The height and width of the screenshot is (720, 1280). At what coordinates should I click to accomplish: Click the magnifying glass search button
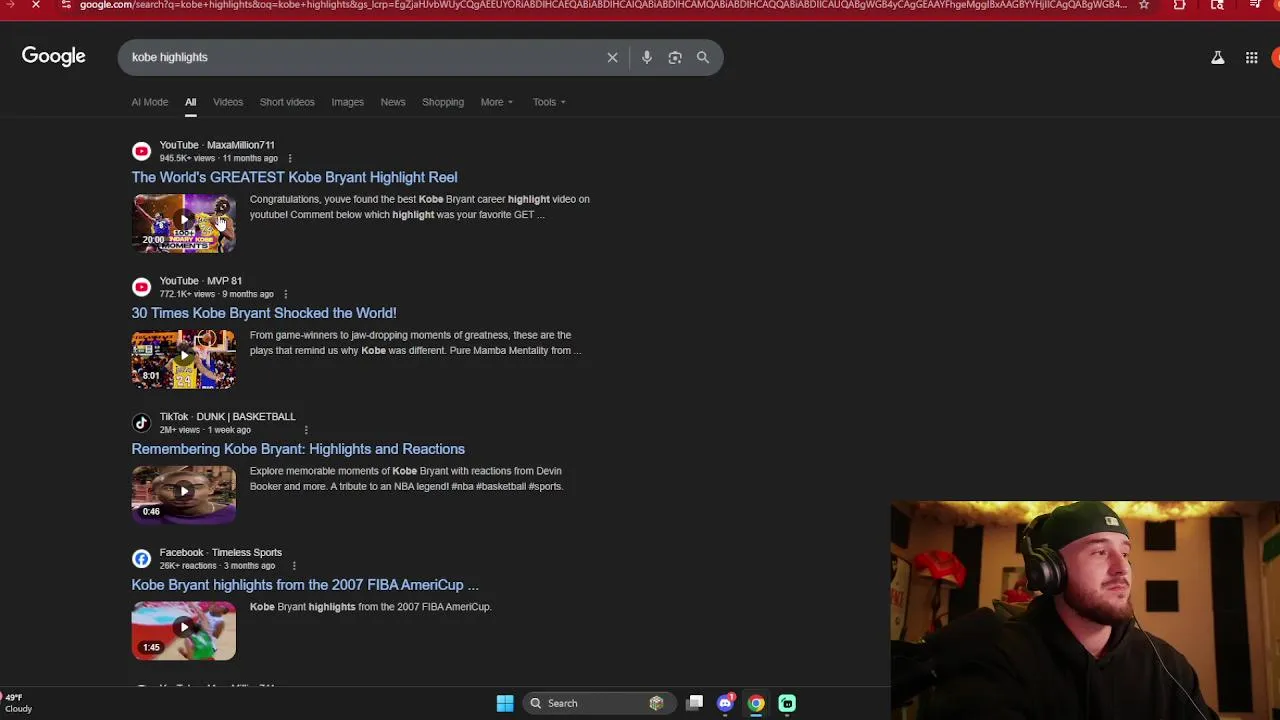[703, 58]
